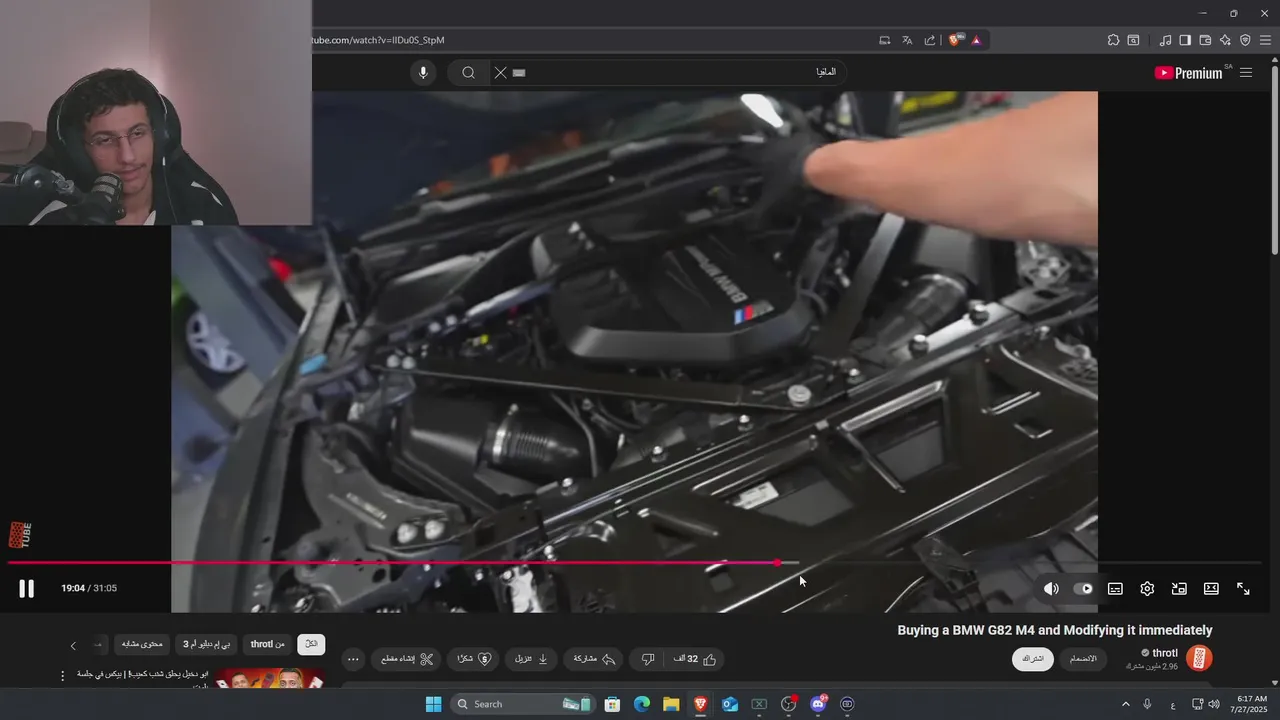Open the media control music note icon
The width and height of the screenshot is (1280, 720).
[x=1165, y=40]
